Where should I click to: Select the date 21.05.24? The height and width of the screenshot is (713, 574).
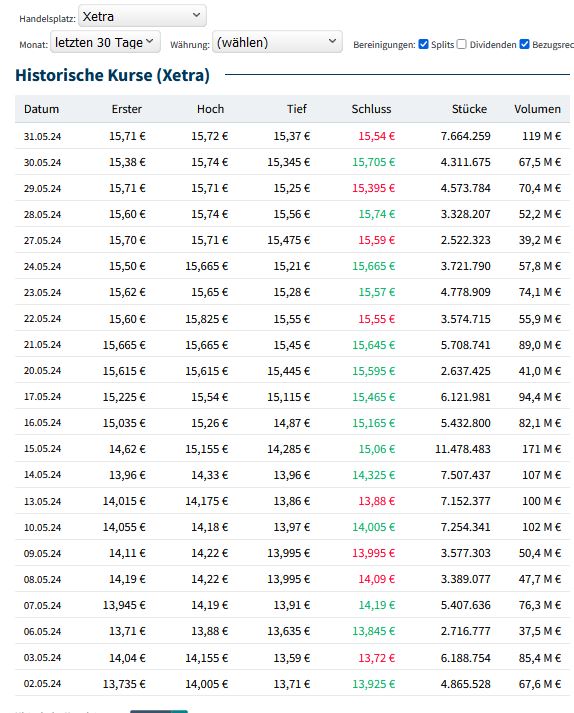[x=42, y=345]
